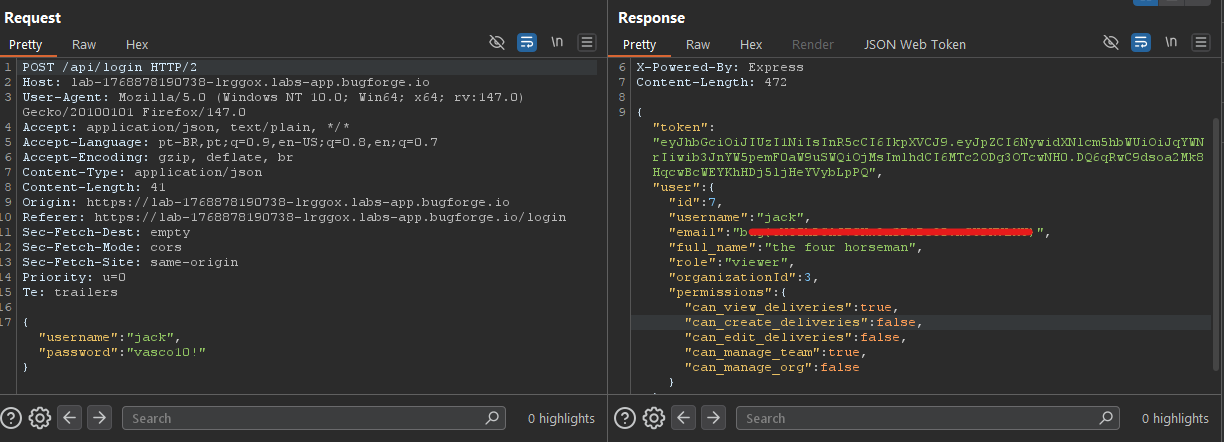Switch Response view to Raw tab
Screen dimensions: 1224x442
pos(698,44)
